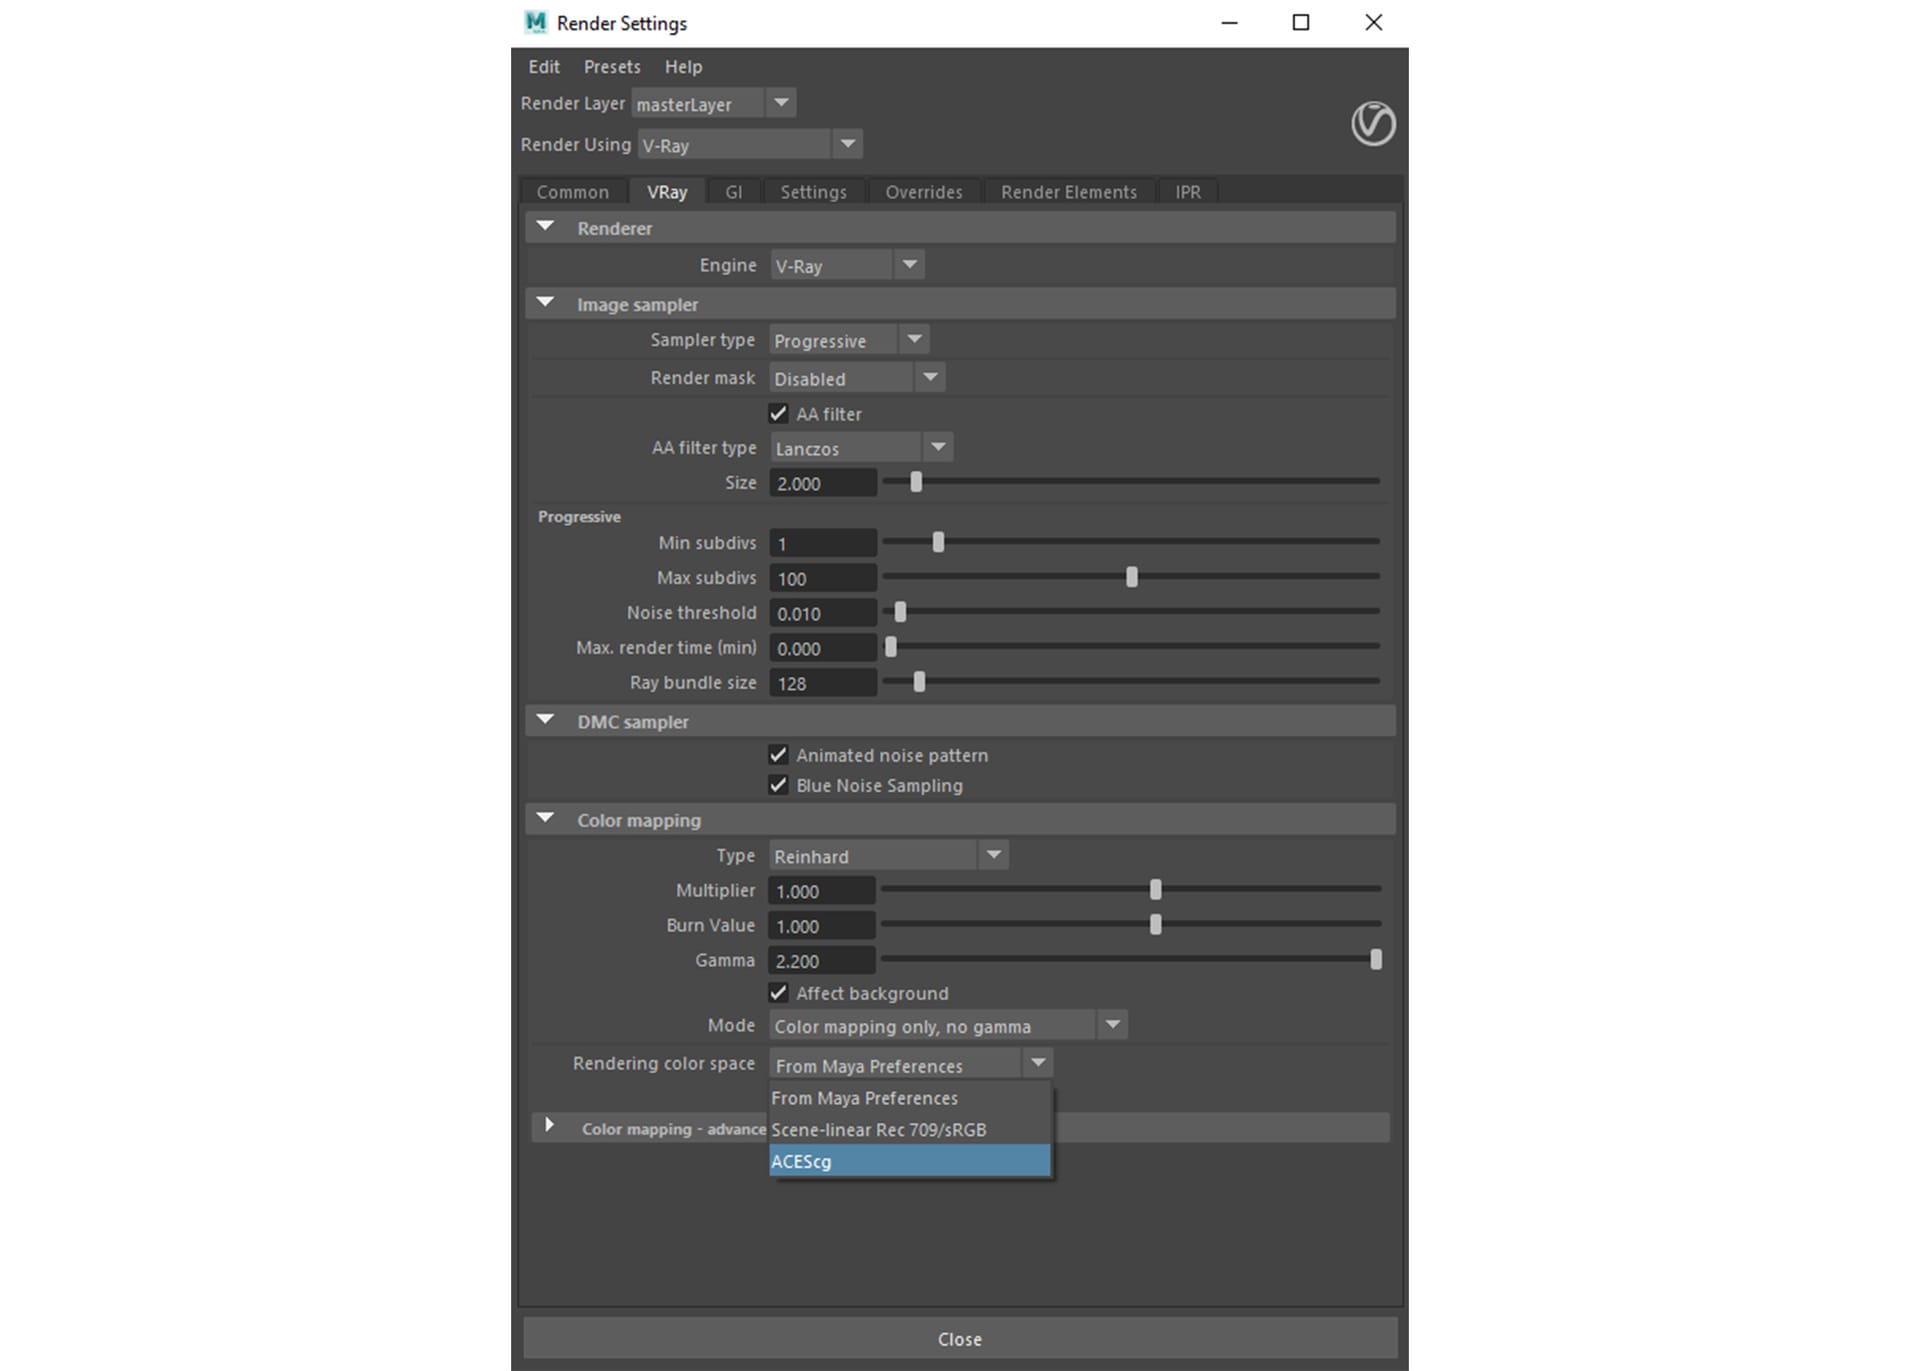Open the Presets menu
Viewport: 1920px width, 1371px height.
[612, 67]
